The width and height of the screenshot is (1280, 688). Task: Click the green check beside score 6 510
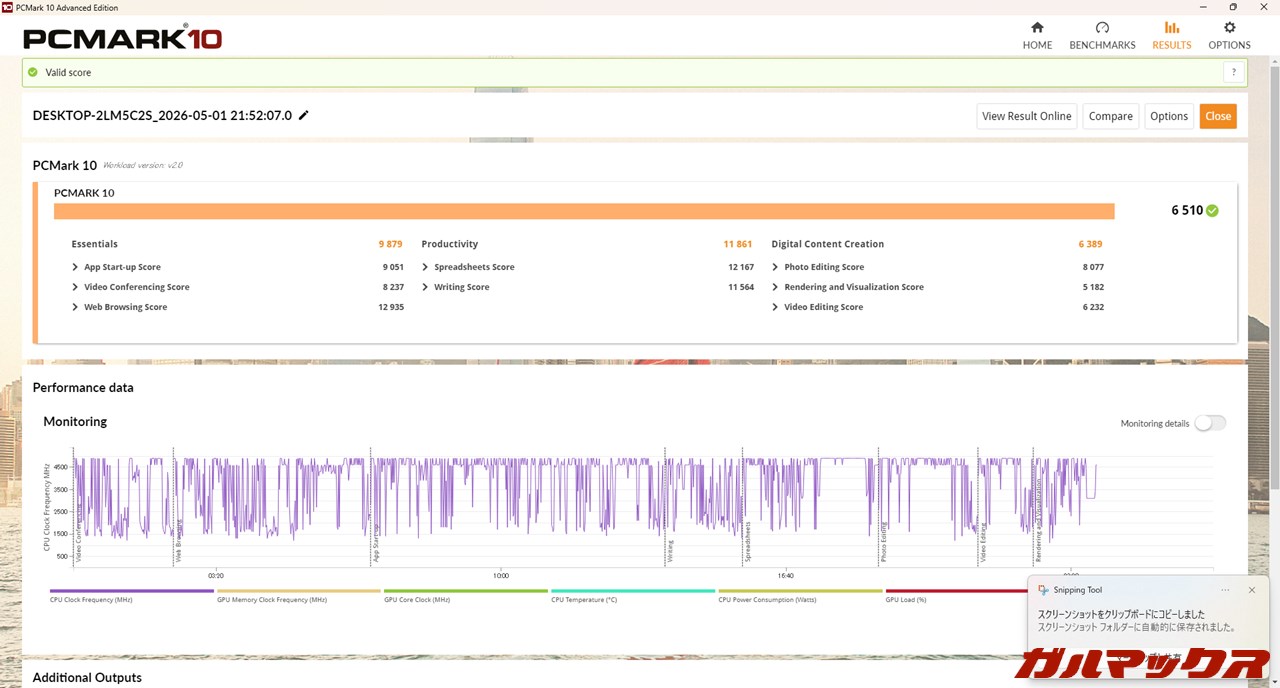[1212, 211]
